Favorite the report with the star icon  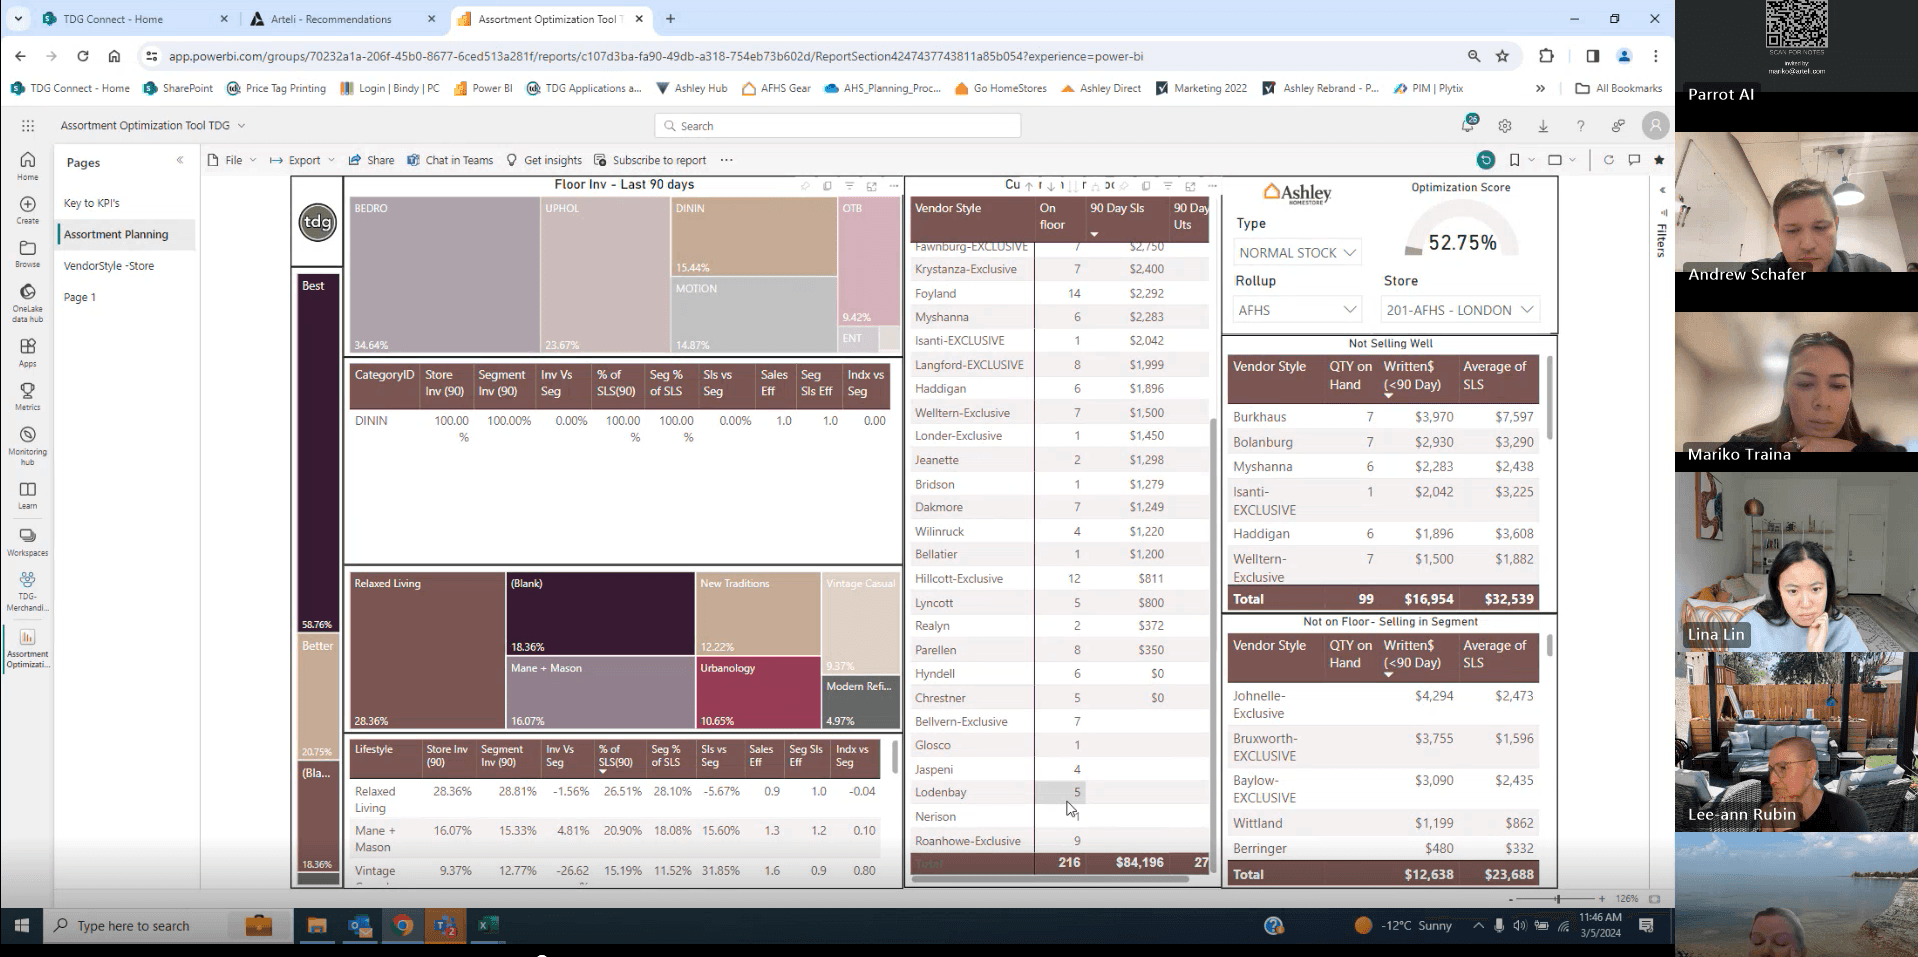1659,160
